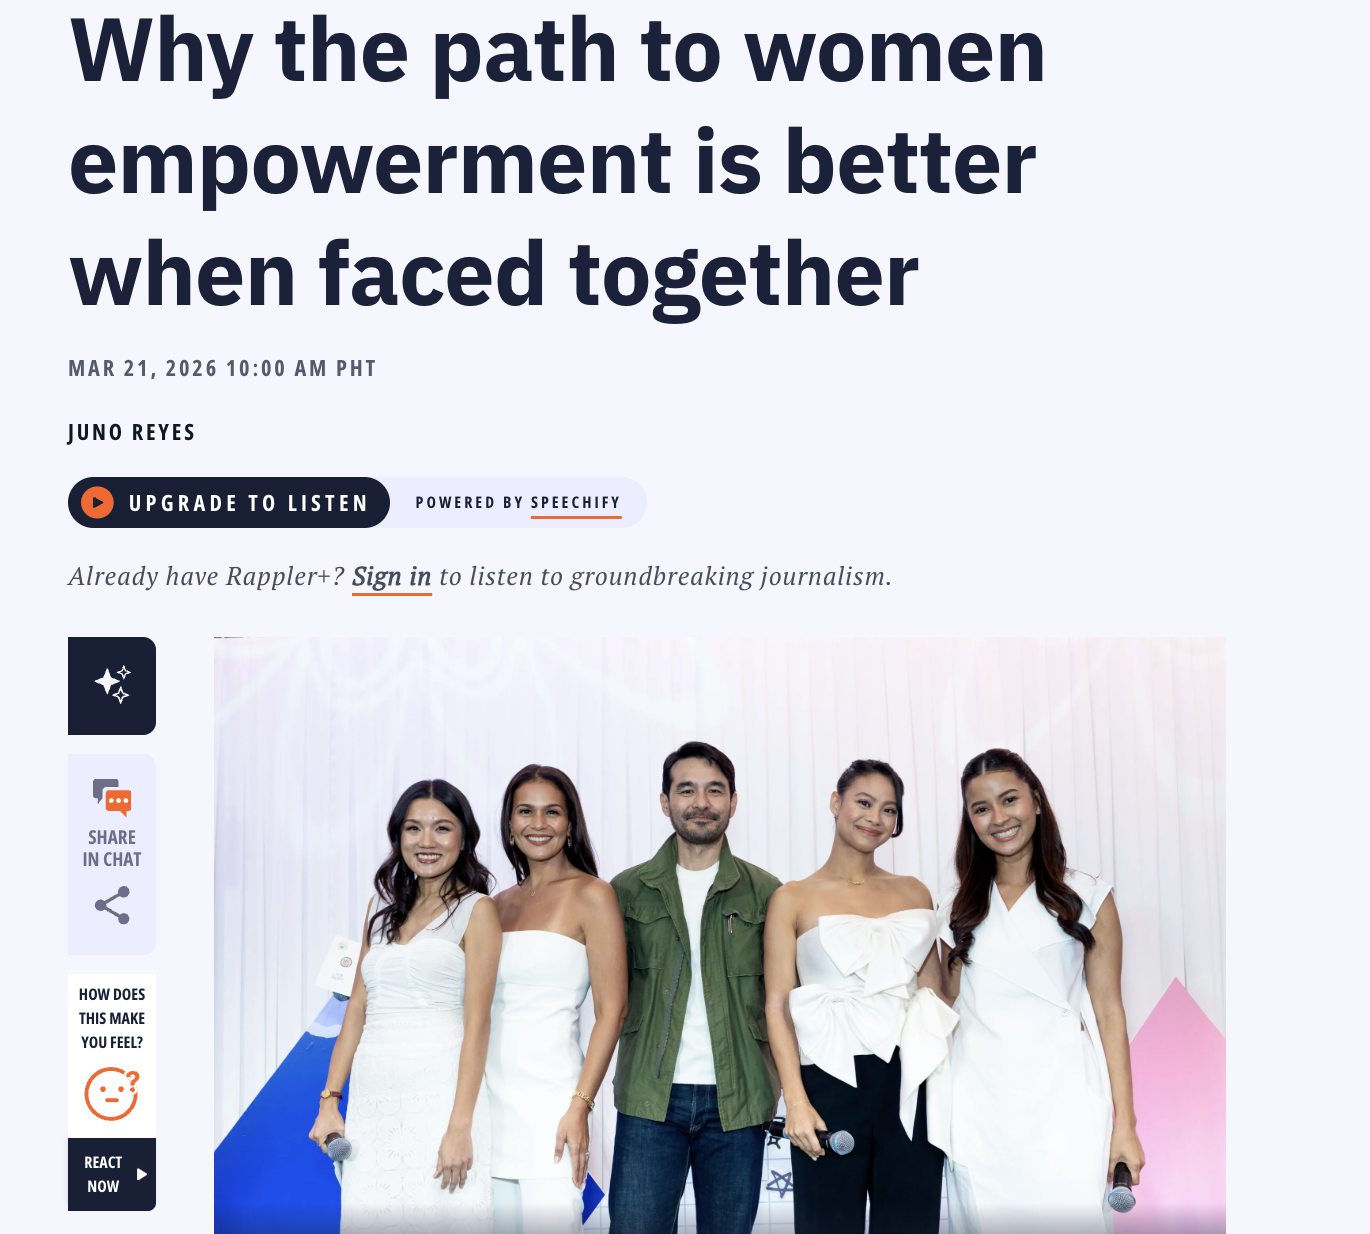This screenshot has width=1370, height=1234.
Task: Click the Upgrade to Listen button
Action: [x=229, y=502]
